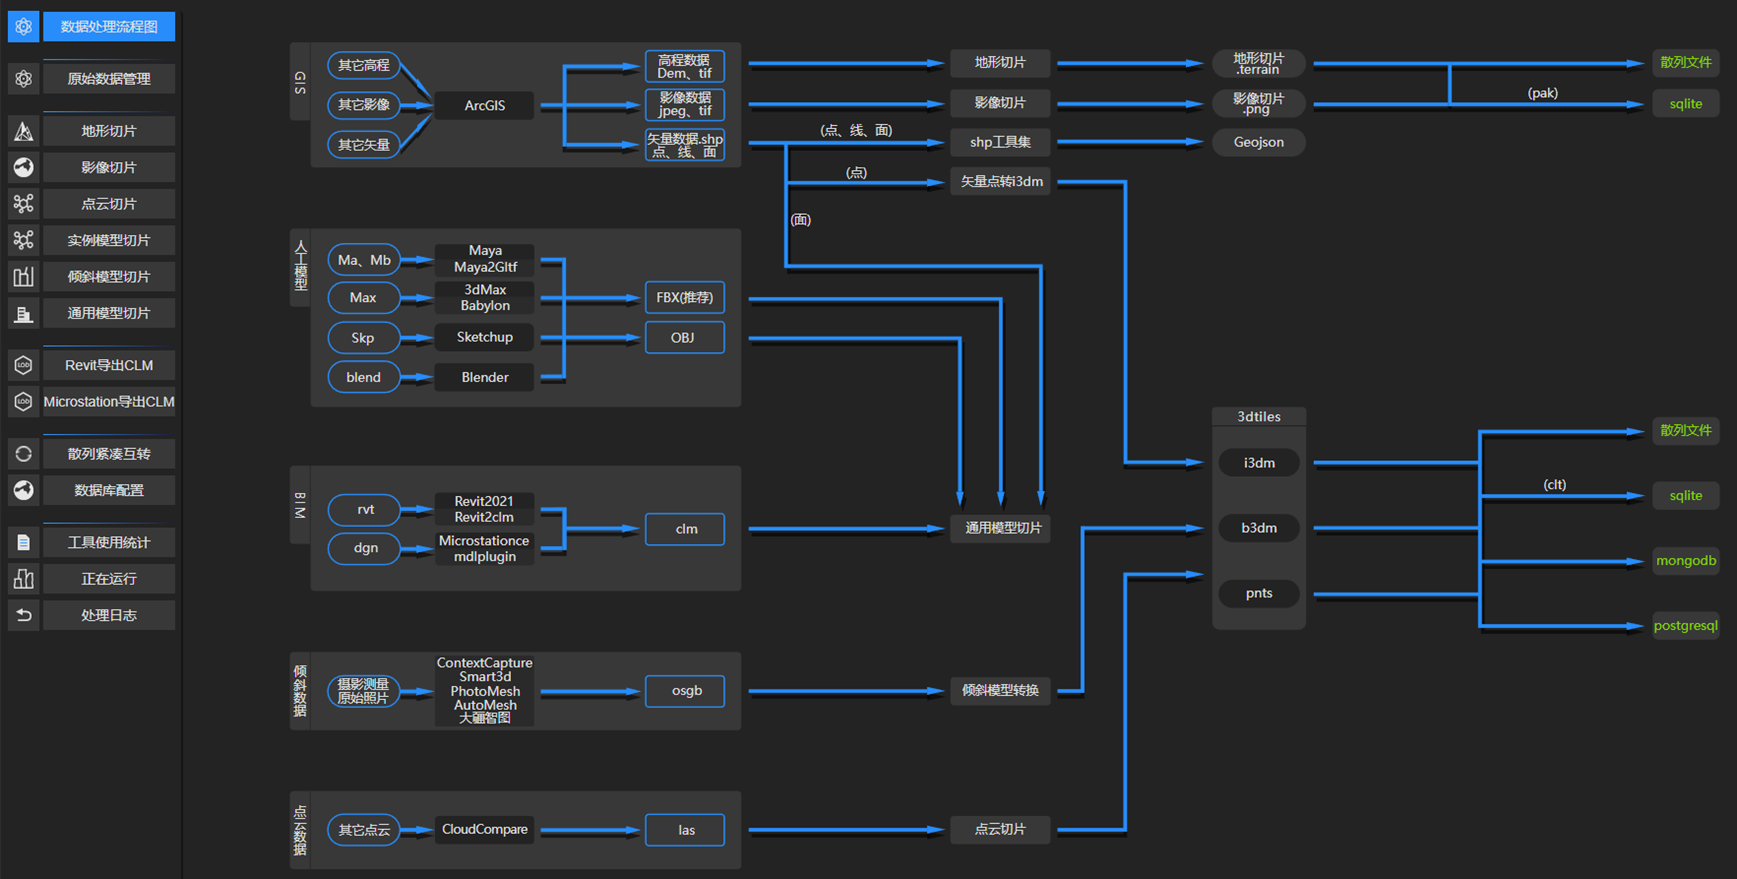The image size is (1737, 879).
Task: Click the 点云切片 icon in sidebar
Action: (23, 204)
